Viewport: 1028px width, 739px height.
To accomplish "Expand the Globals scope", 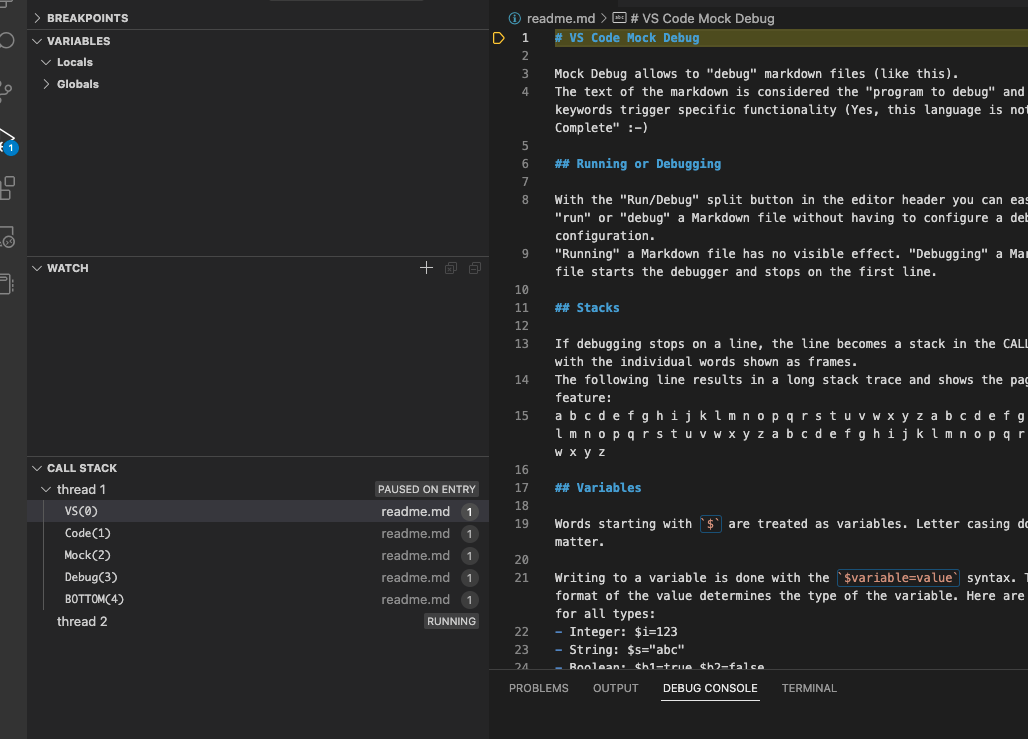I will 46,84.
